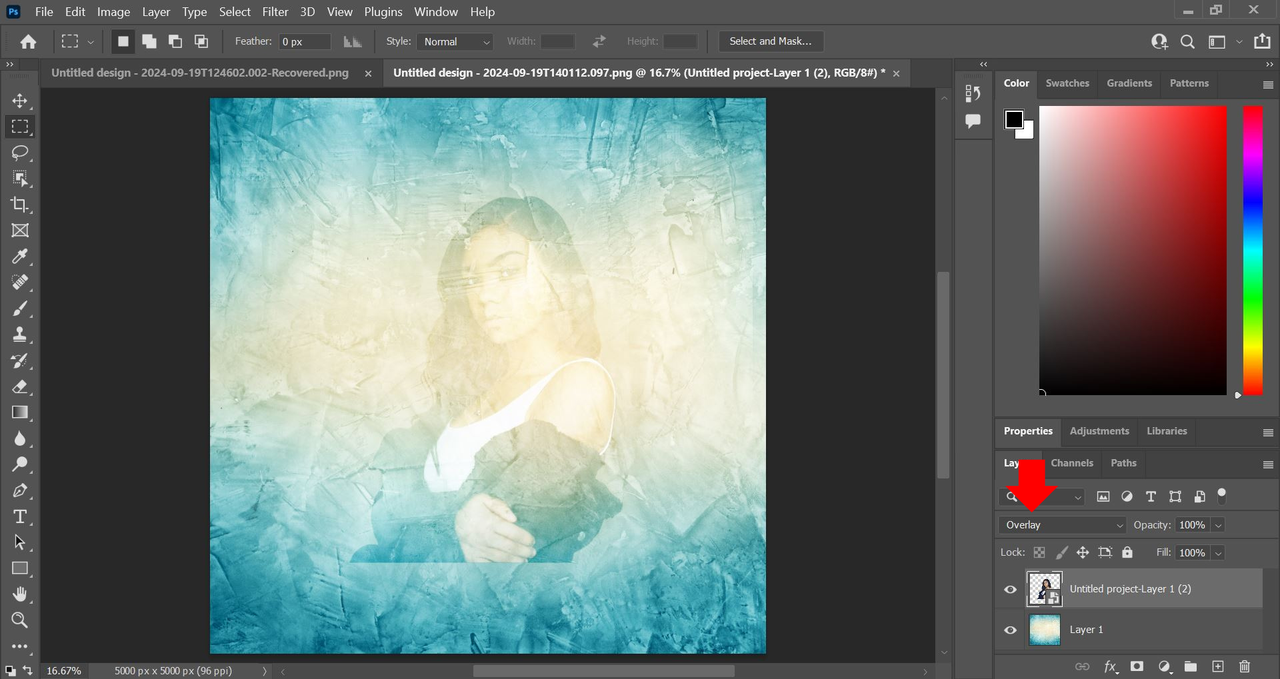
Task: Select the Horizontal Type tool
Action: (x=19, y=517)
